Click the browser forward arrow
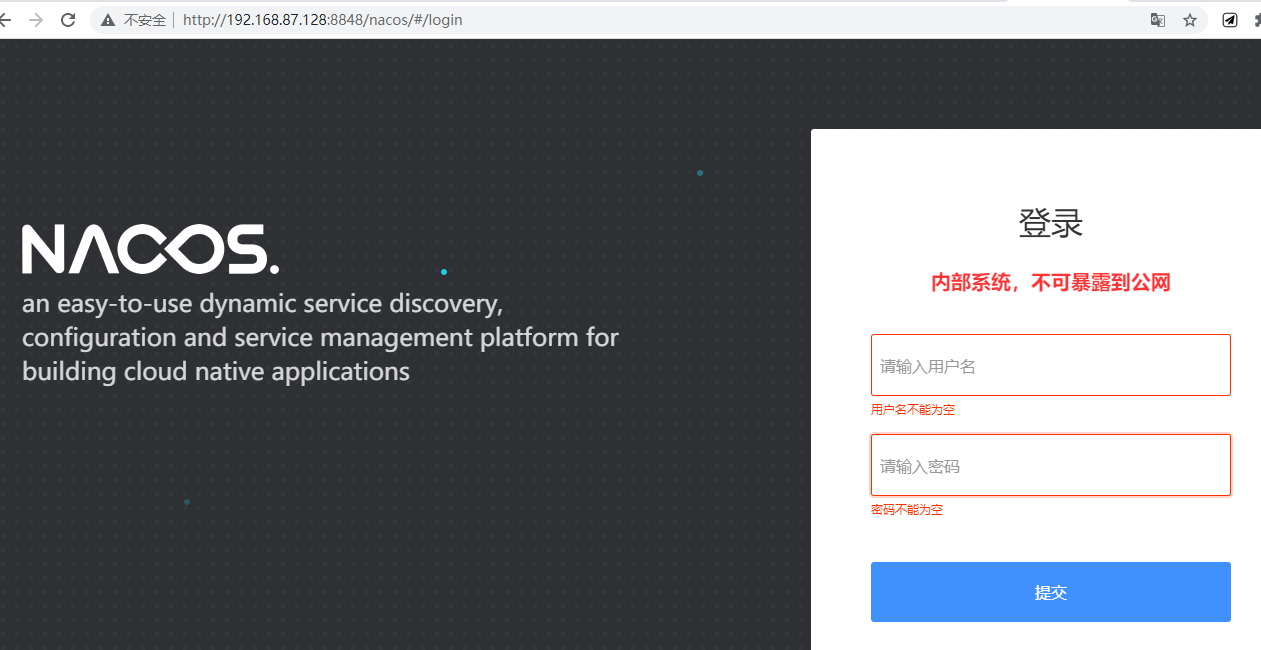The width and height of the screenshot is (1261, 650). (36, 20)
